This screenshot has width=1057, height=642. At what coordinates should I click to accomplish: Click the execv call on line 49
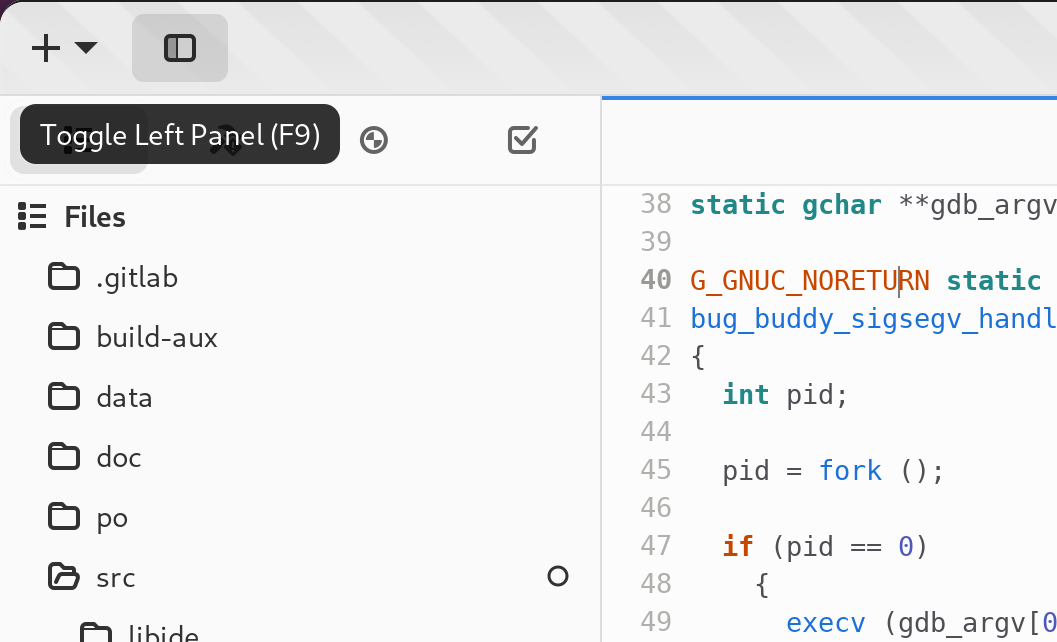point(826,622)
